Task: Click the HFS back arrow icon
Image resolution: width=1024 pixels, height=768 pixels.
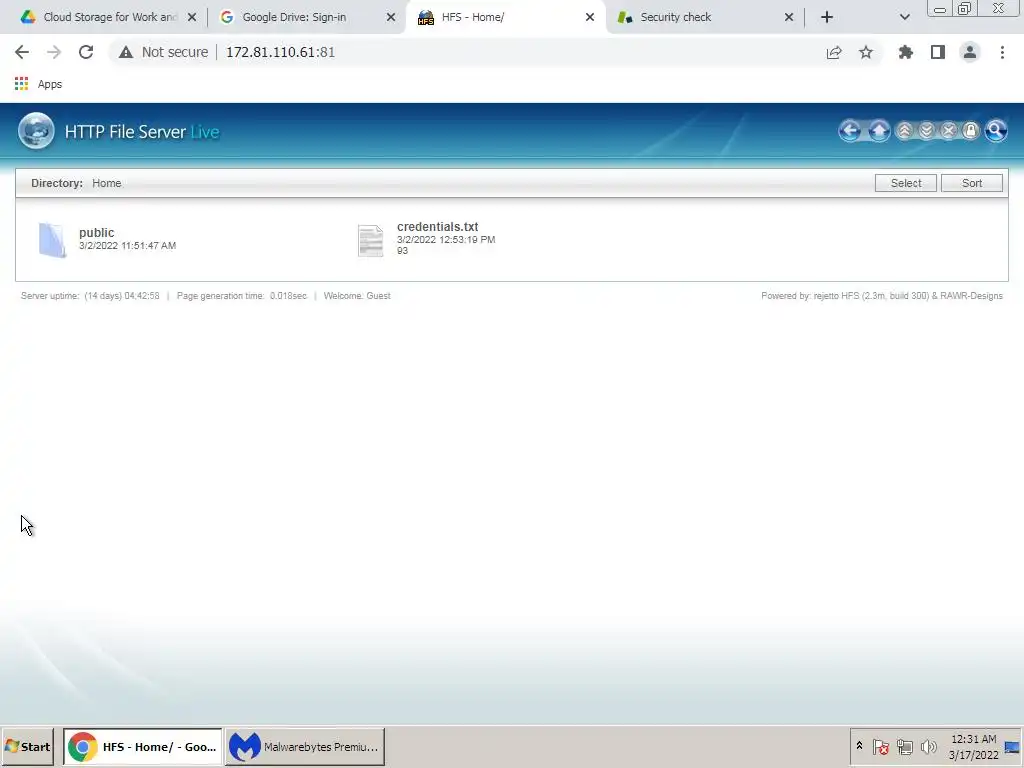Action: 850,131
